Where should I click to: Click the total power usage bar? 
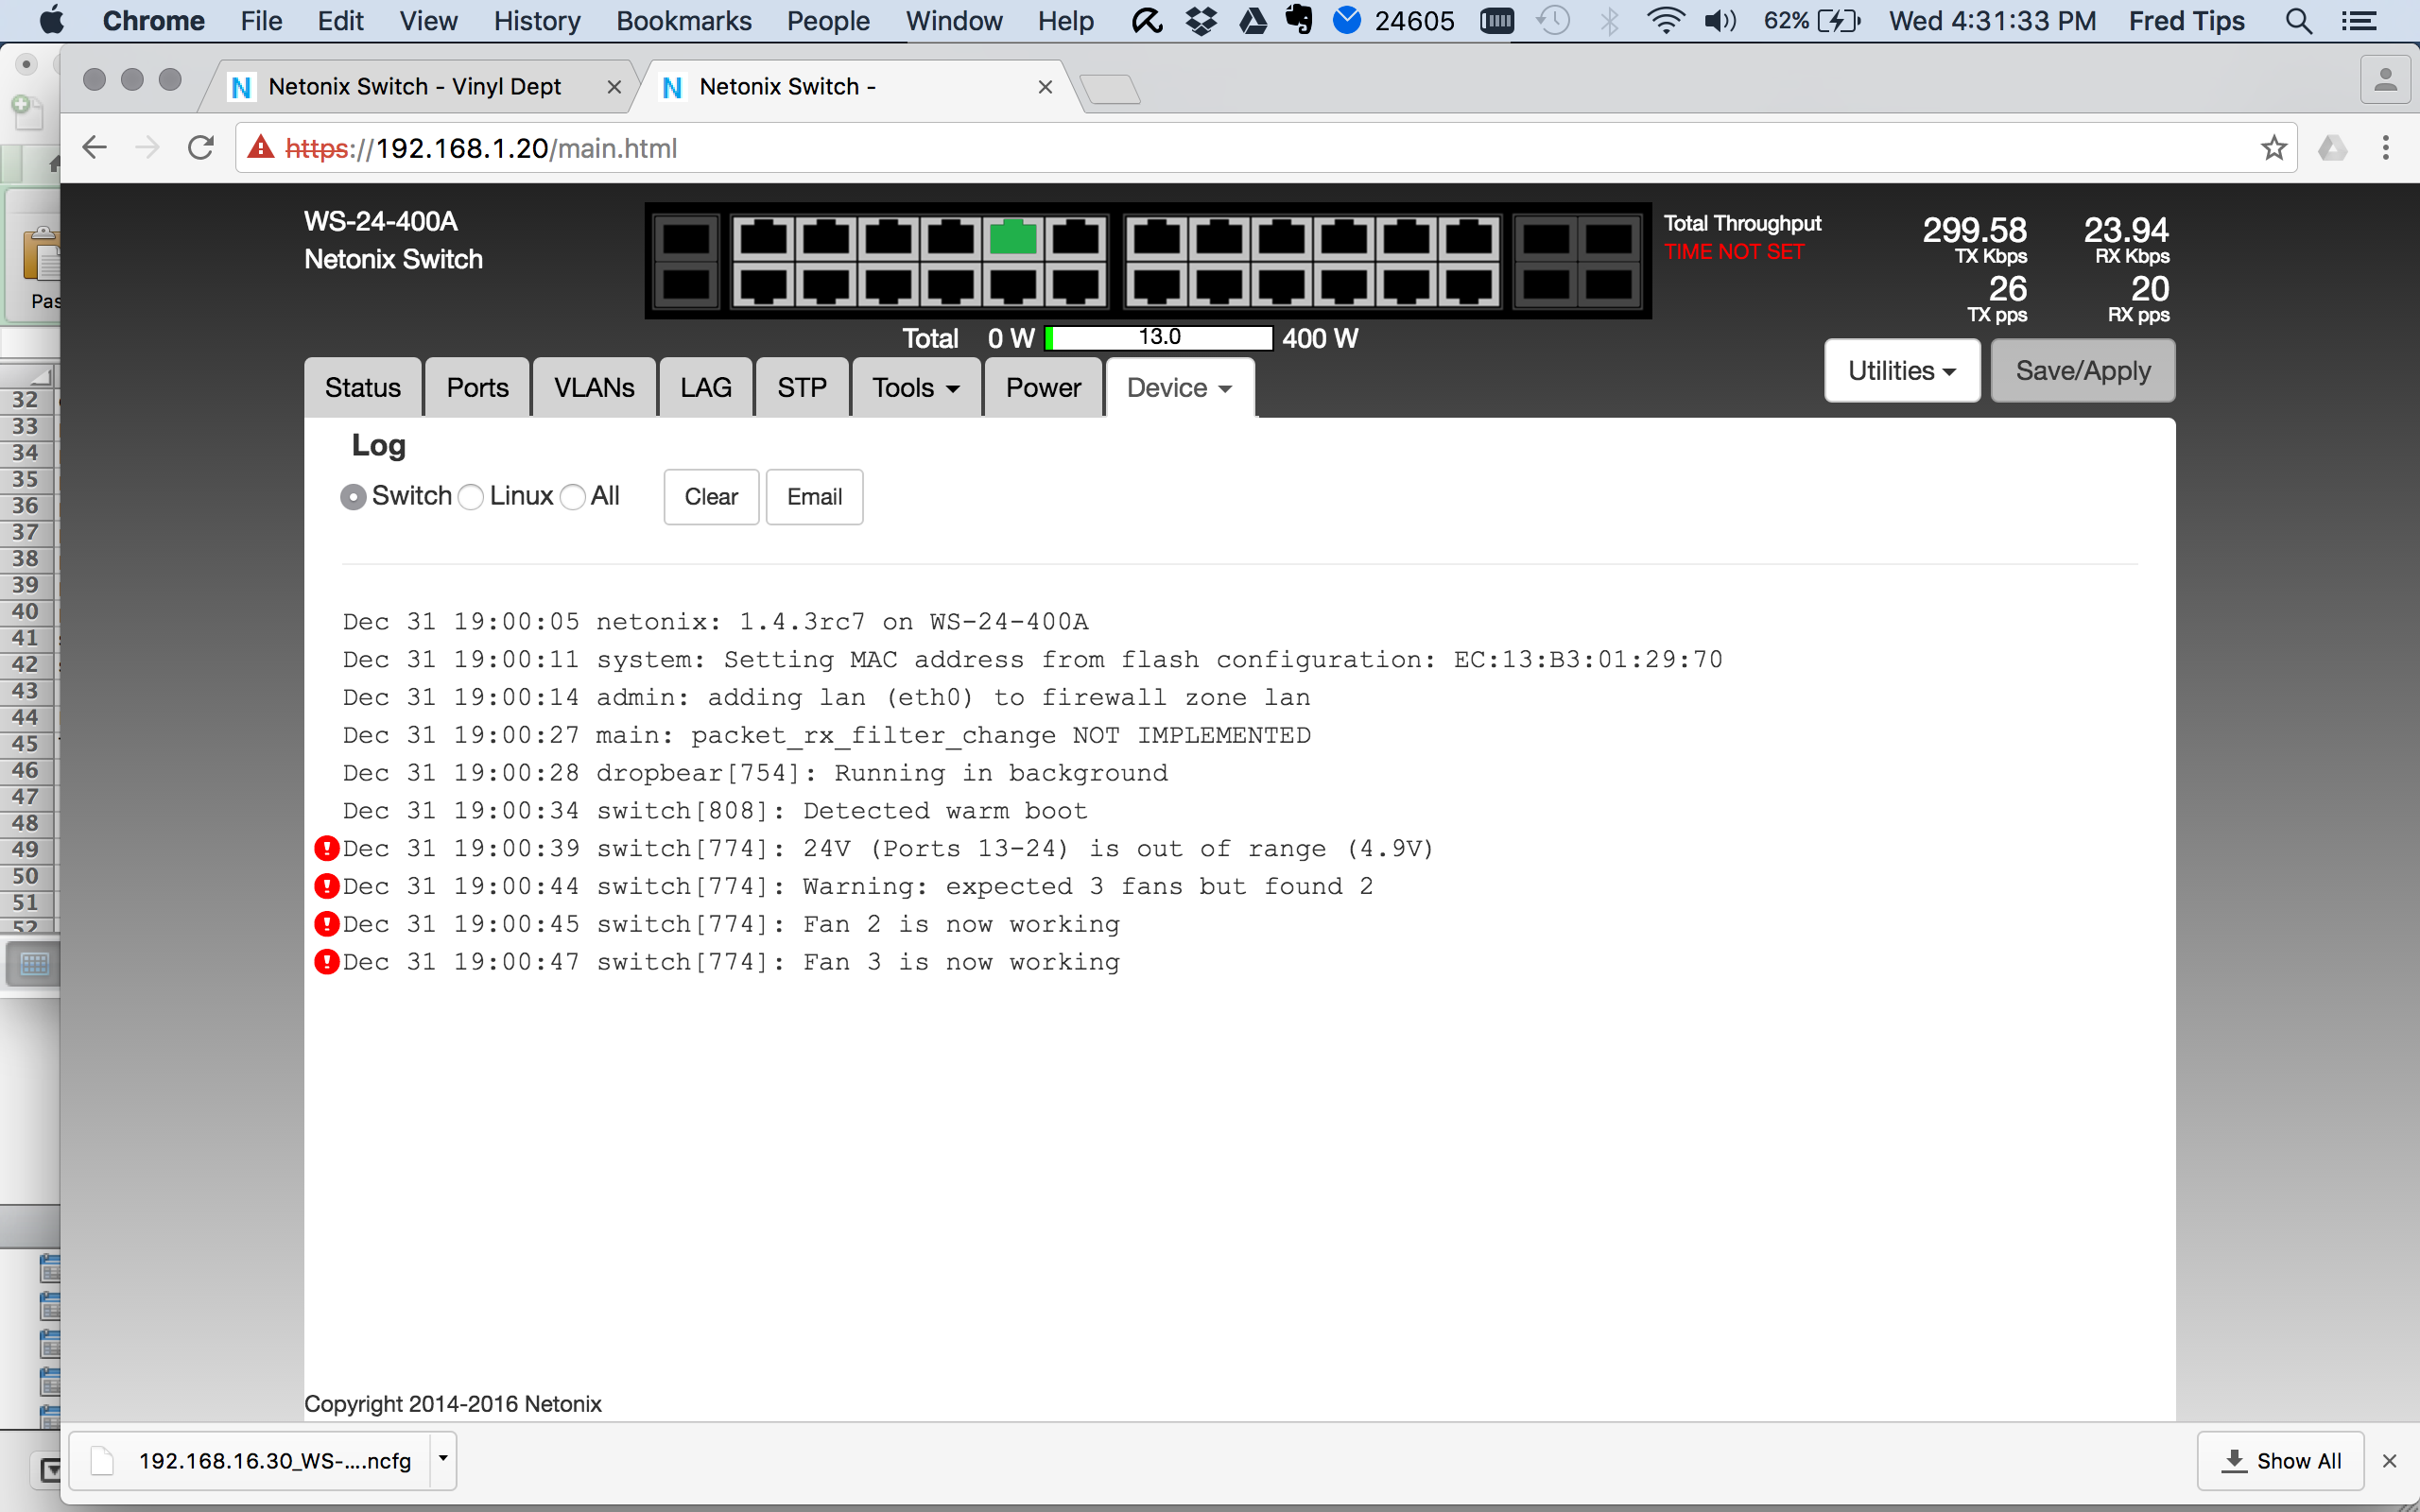tap(1159, 338)
